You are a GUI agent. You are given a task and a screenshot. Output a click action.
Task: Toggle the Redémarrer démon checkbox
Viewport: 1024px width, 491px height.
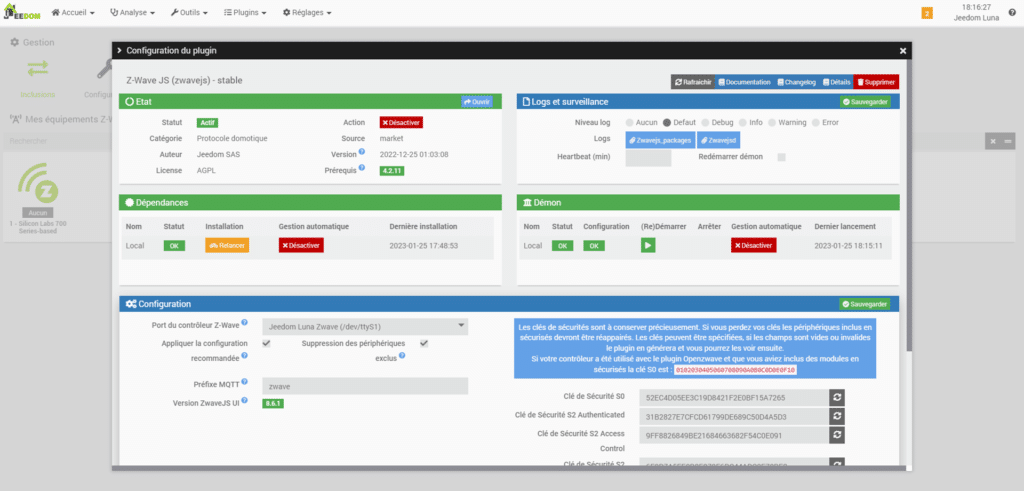[x=781, y=157]
